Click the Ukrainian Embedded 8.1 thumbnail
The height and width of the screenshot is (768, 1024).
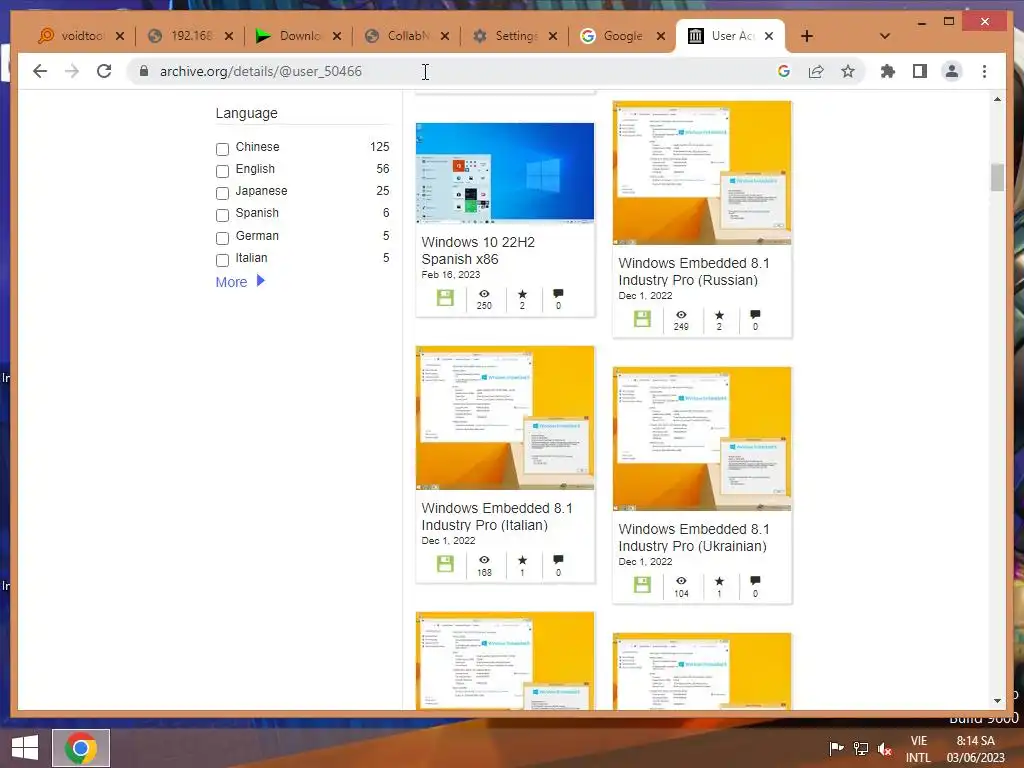tap(702, 439)
